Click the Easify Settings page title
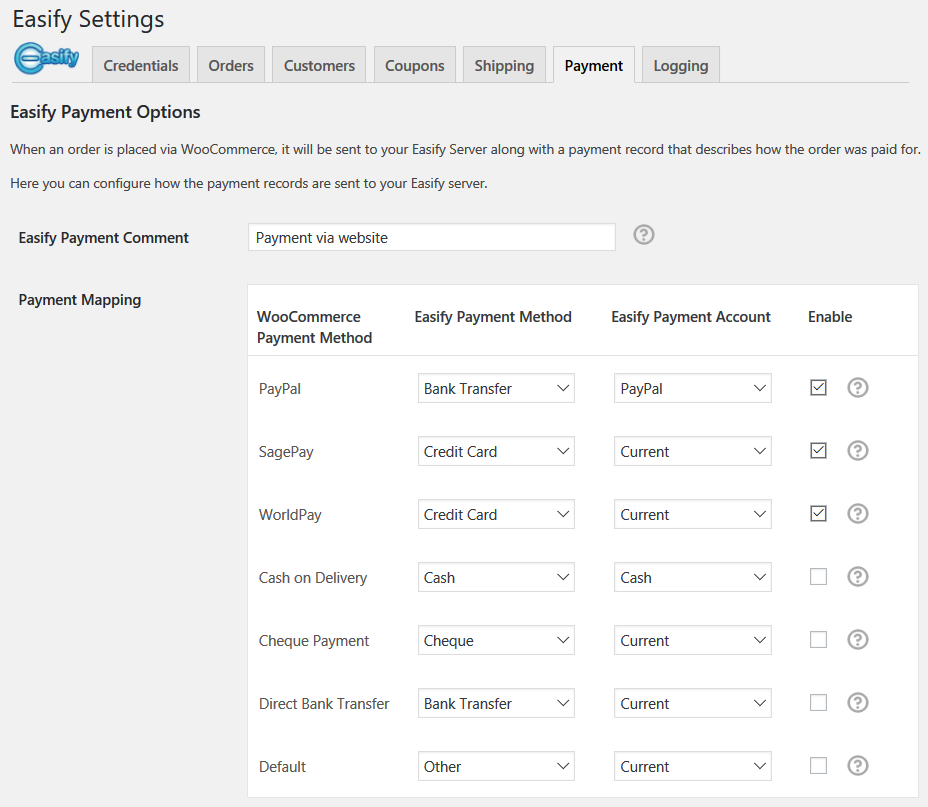 [x=88, y=19]
